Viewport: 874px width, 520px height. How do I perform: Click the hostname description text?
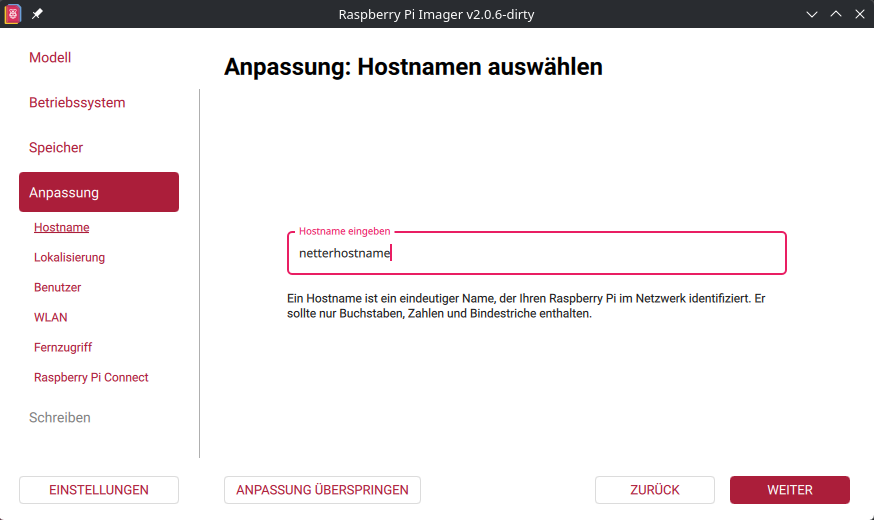coord(526,306)
